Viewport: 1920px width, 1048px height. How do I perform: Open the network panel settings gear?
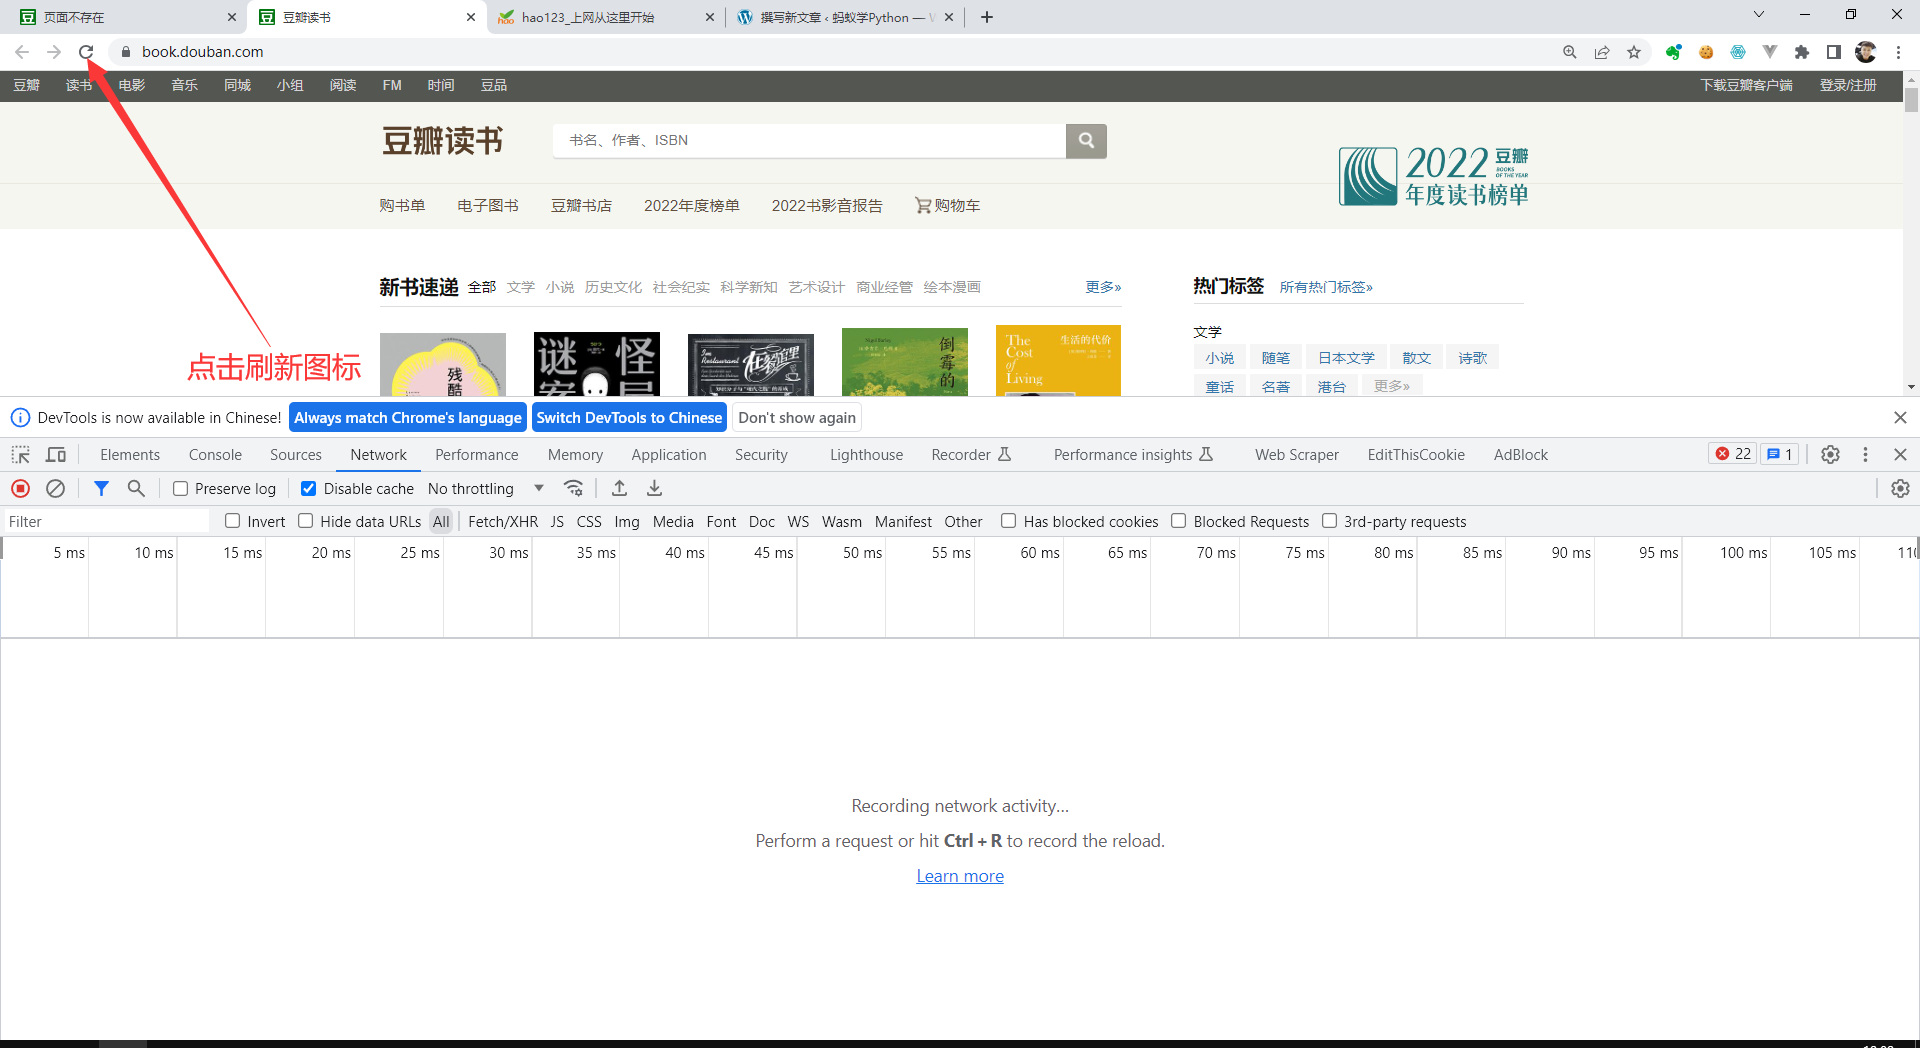coord(1900,488)
